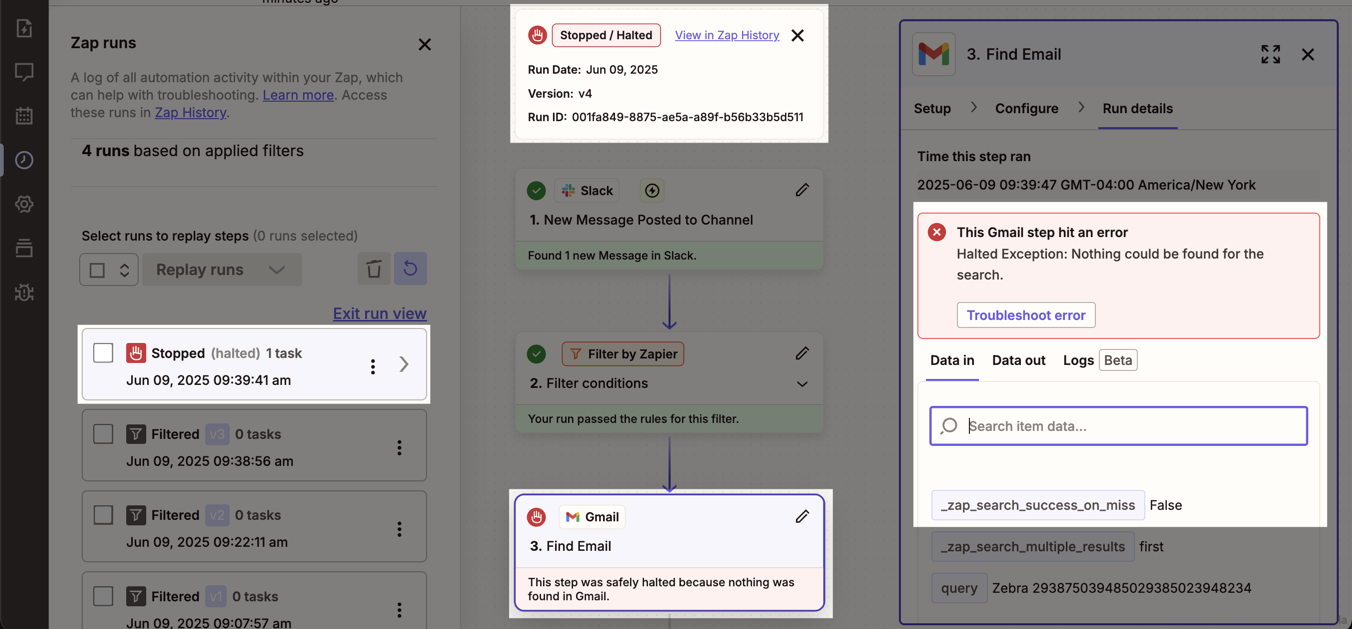Open the Zap runs clock icon in sidebar
This screenshot has height=629, width=1352.
click(24, 160)
